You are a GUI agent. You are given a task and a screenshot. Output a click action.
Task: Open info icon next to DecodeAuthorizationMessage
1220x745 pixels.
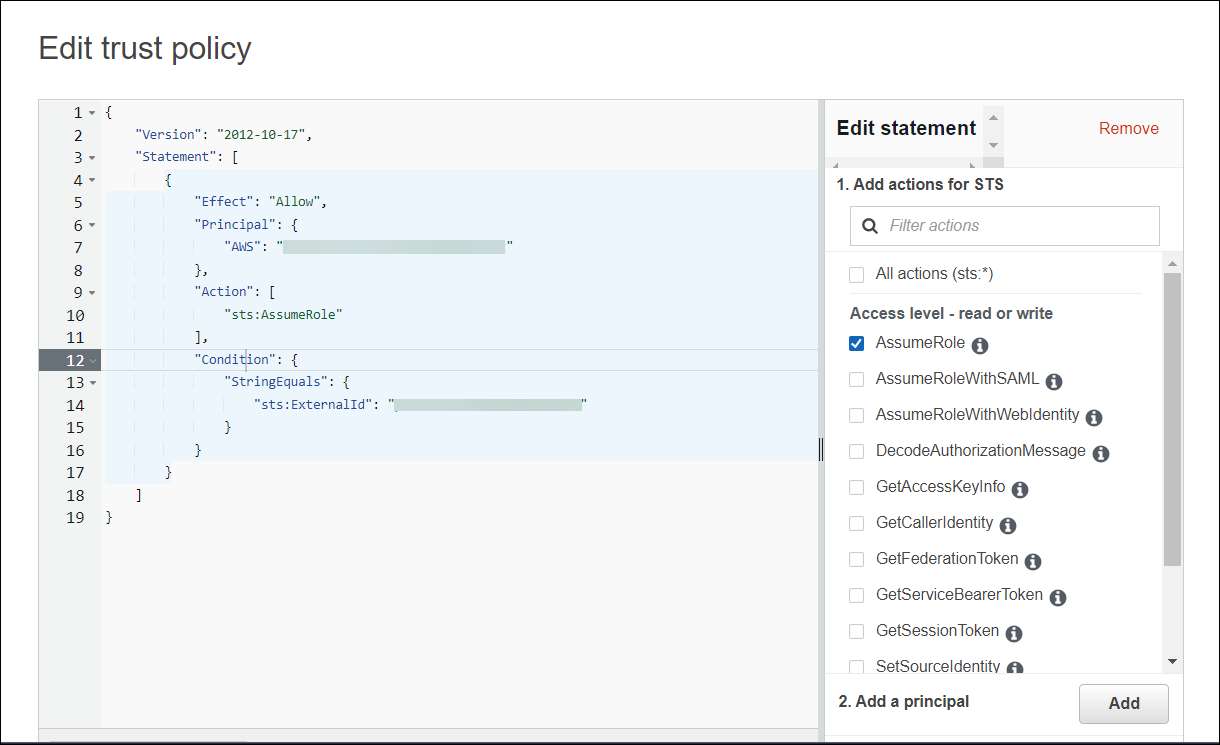click(1101, 453)
